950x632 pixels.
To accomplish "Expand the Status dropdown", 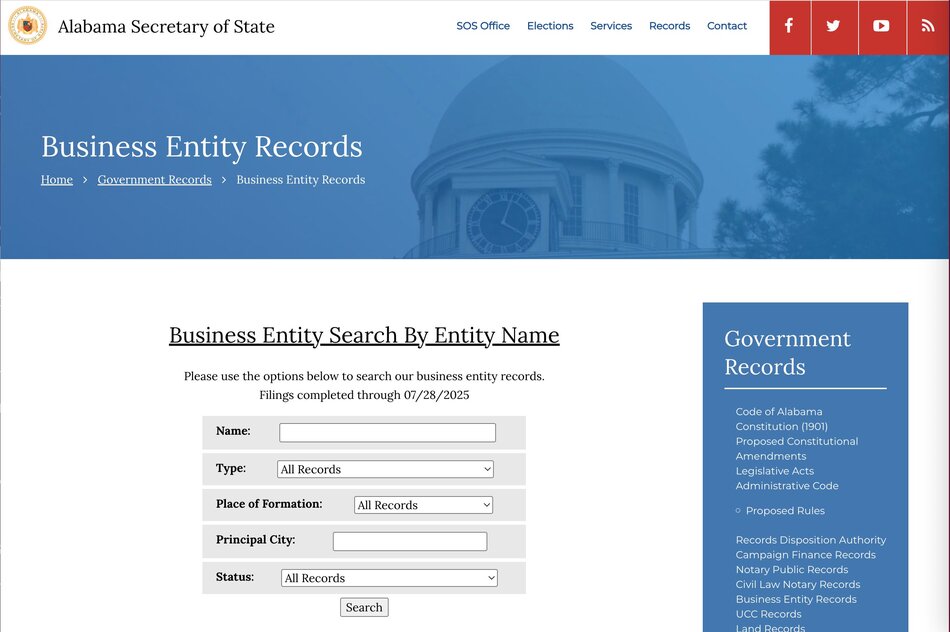I will point(390,577).
